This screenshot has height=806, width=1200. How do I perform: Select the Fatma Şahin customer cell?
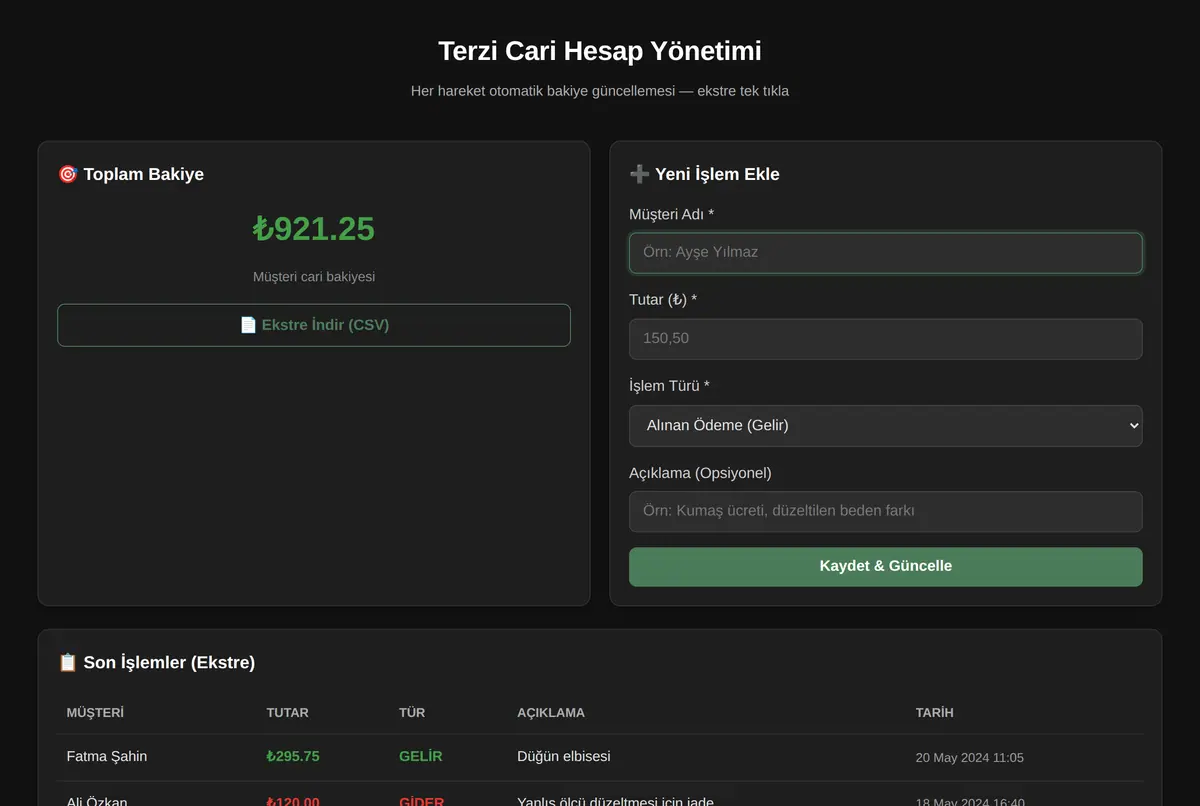pyautogui.click(x=107, y=757)
